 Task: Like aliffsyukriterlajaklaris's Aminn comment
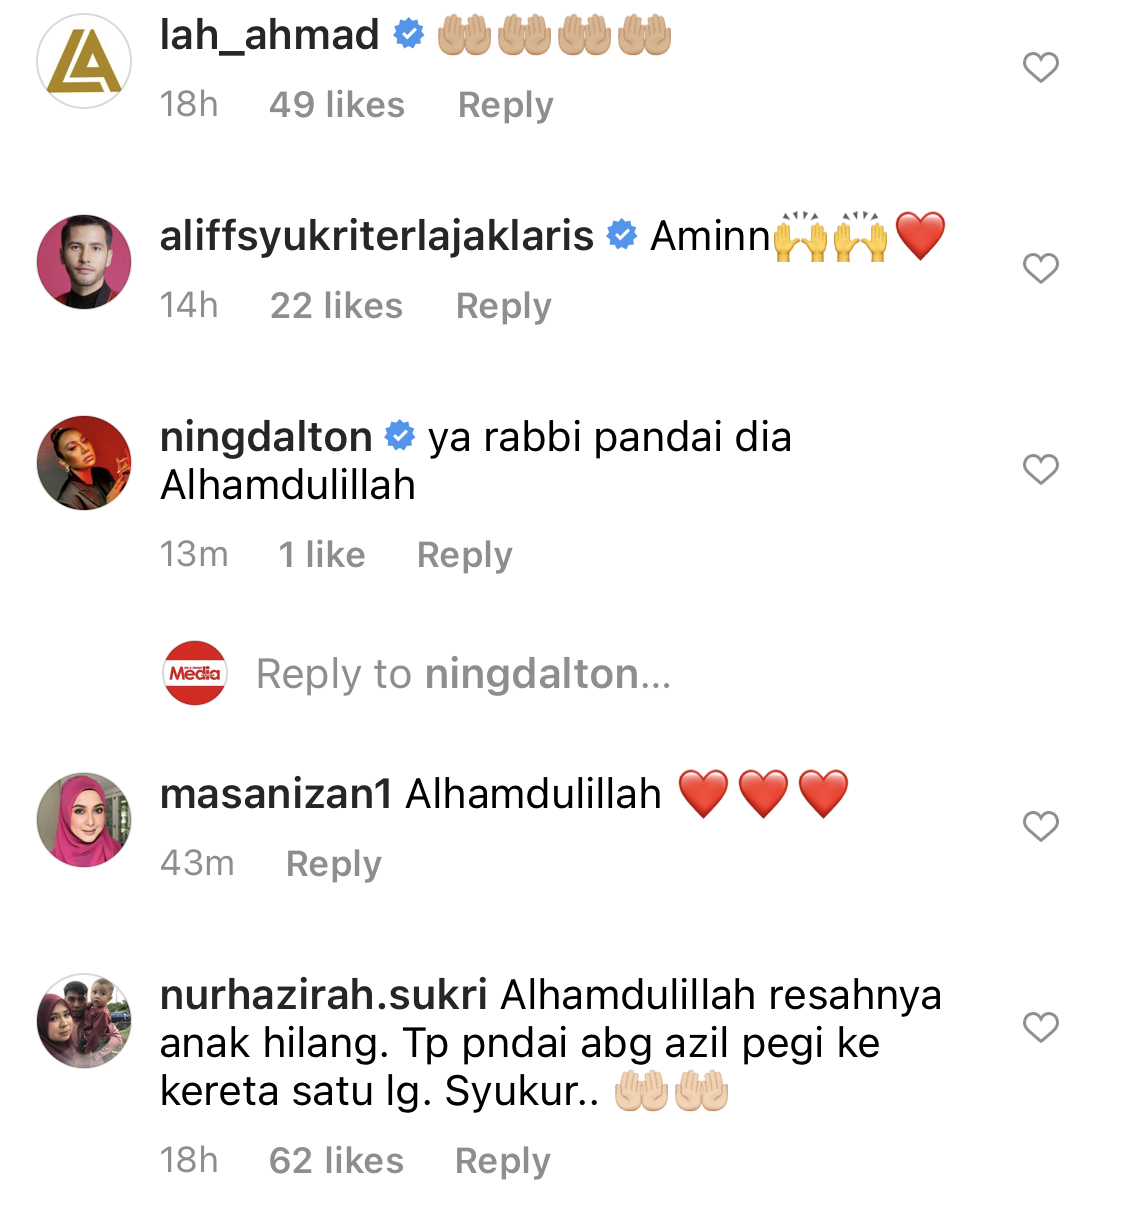(x=1040, y=268)
